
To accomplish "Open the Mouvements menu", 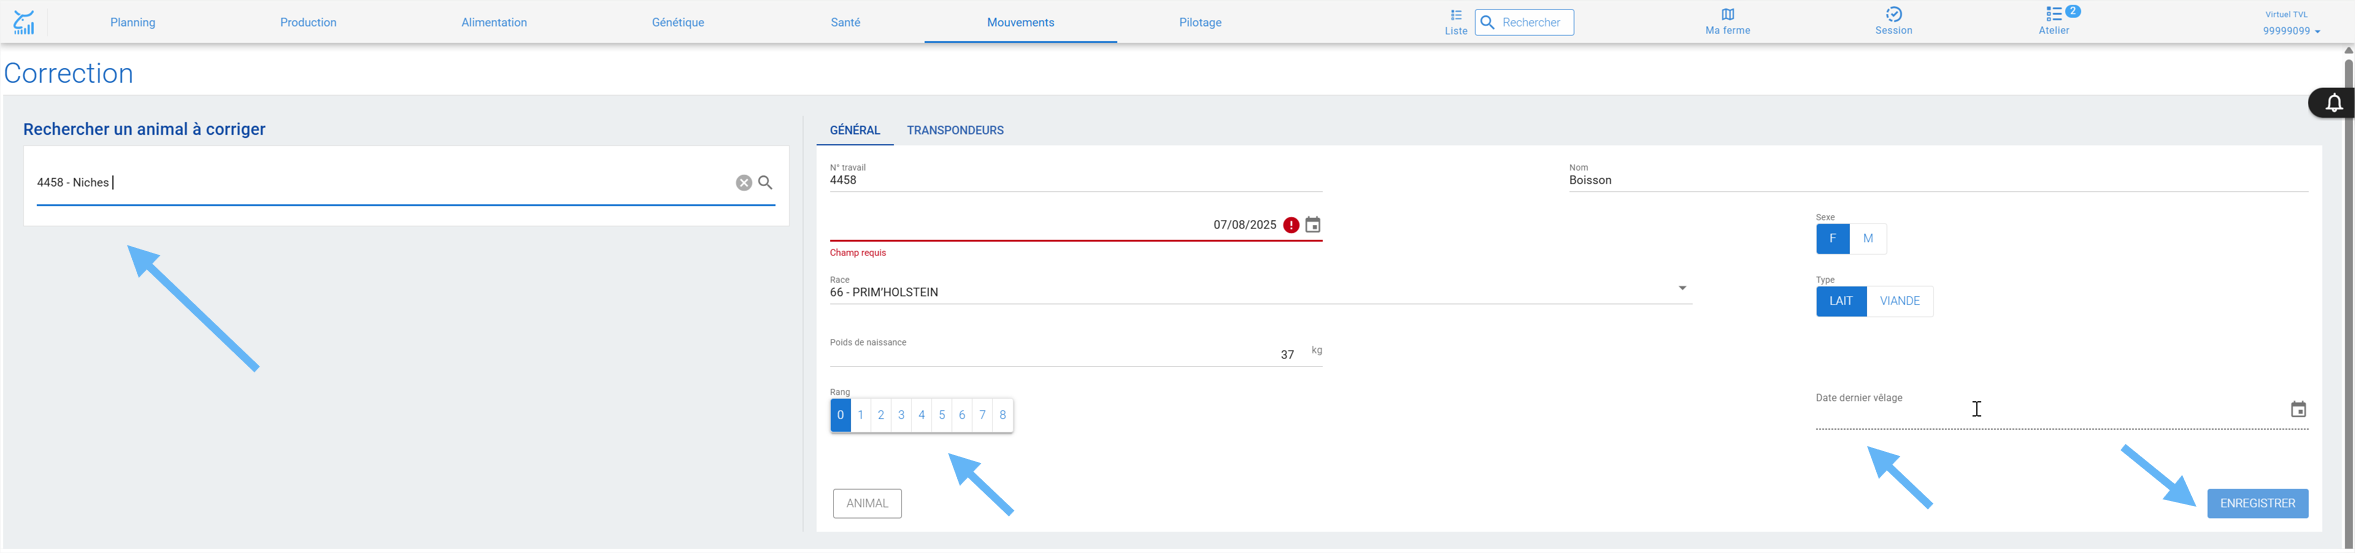I will click(1020, 22).
